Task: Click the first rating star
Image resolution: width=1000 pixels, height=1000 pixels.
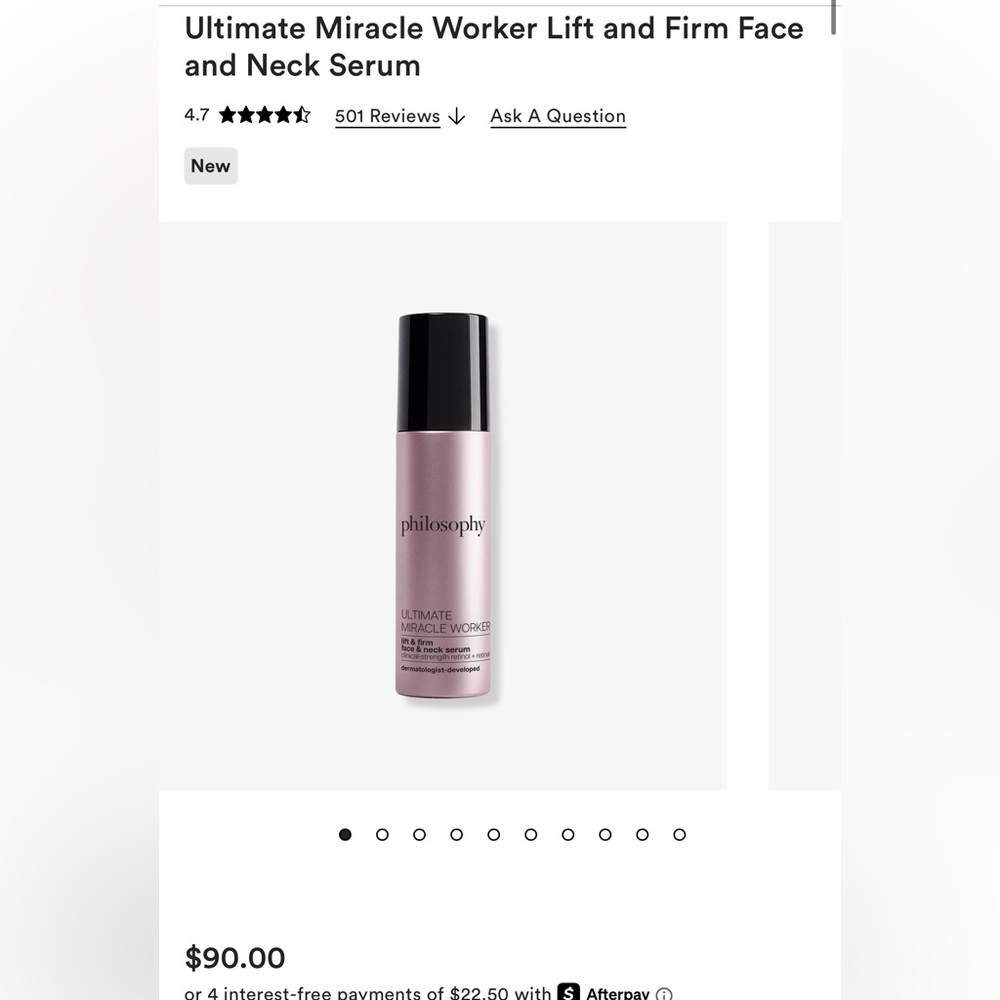Action: (x=228, y=114)
